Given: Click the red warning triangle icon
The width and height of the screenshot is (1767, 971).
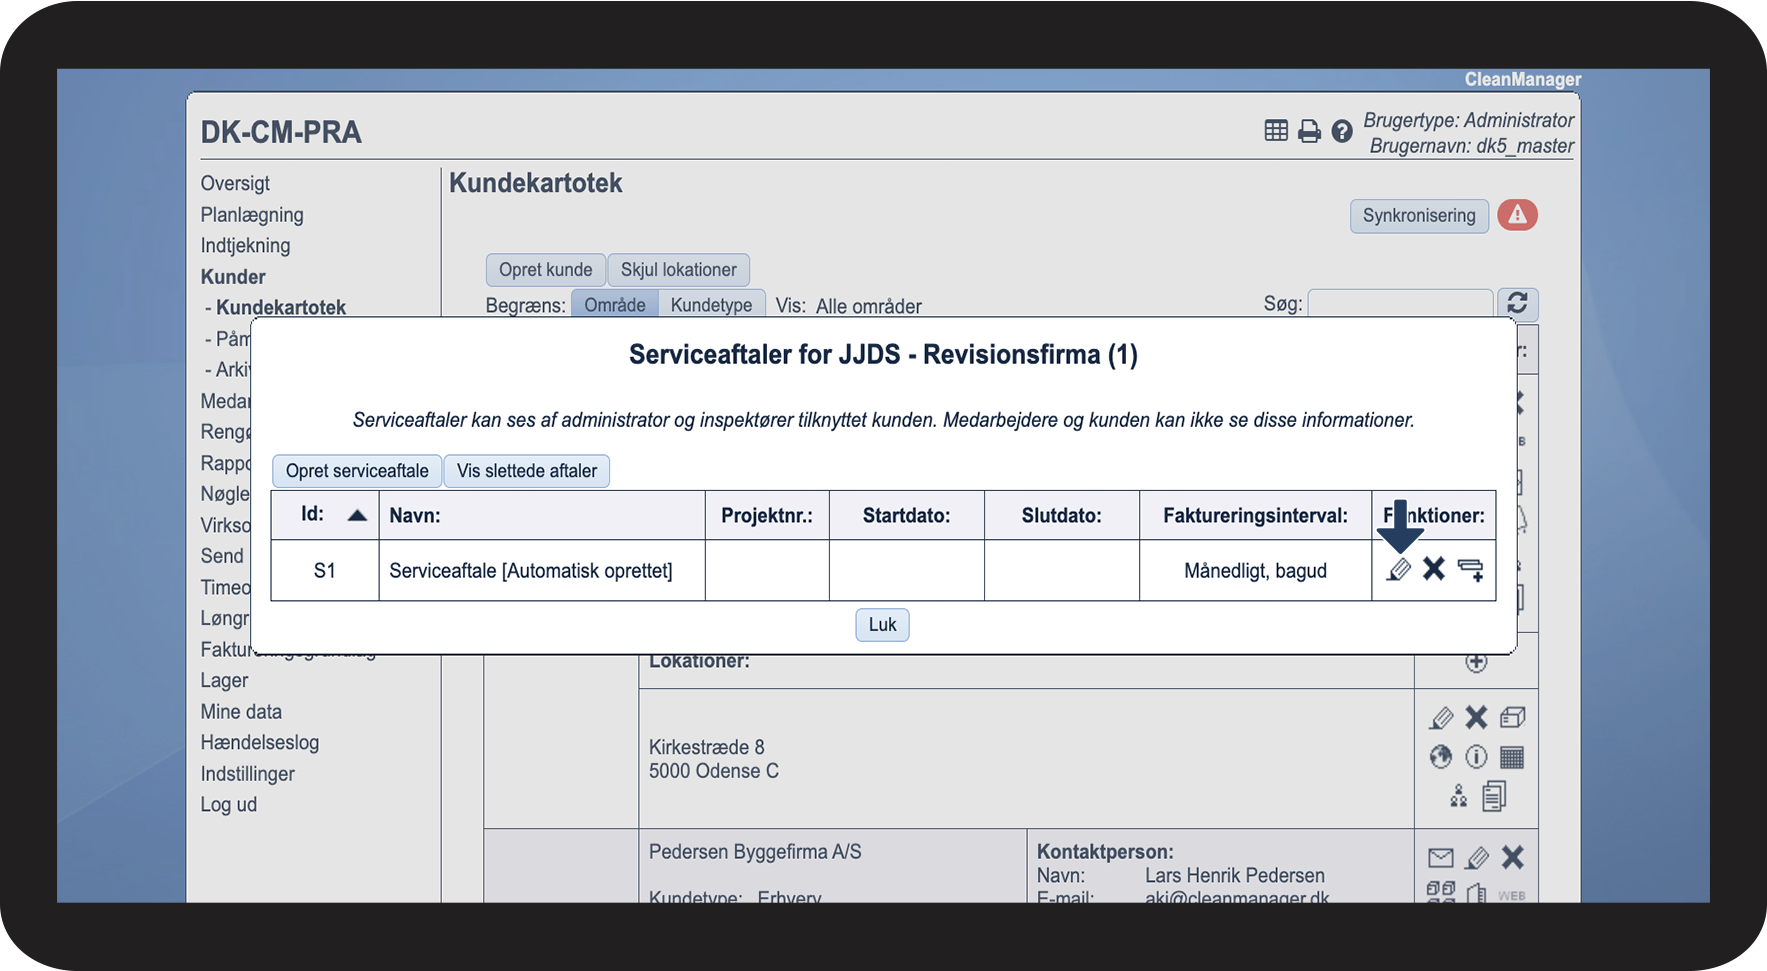Looking at the screenshot, I should click(1517, 215).
